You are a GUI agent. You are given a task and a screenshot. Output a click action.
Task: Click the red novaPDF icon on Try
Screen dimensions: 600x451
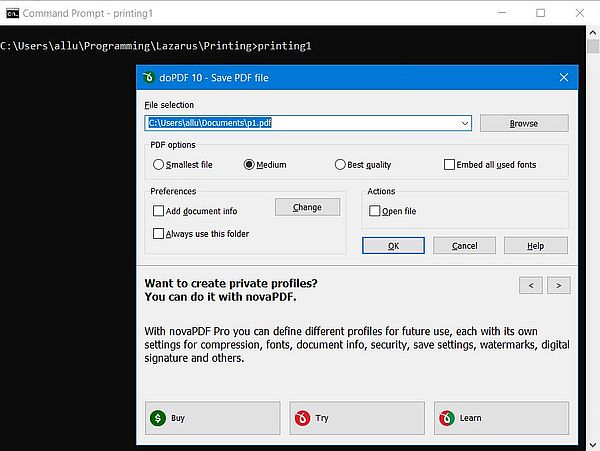302,418
